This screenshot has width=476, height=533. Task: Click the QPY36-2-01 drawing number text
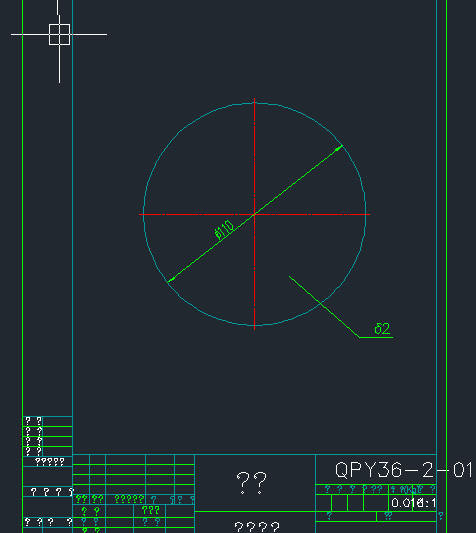tap(404, 470)
